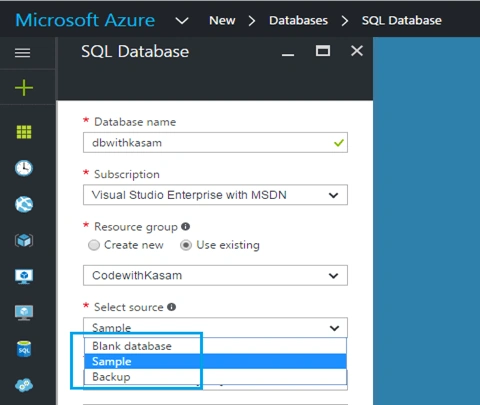Expand the Subscription dropdown
The image size is (480, 405).
coord(215,195)
